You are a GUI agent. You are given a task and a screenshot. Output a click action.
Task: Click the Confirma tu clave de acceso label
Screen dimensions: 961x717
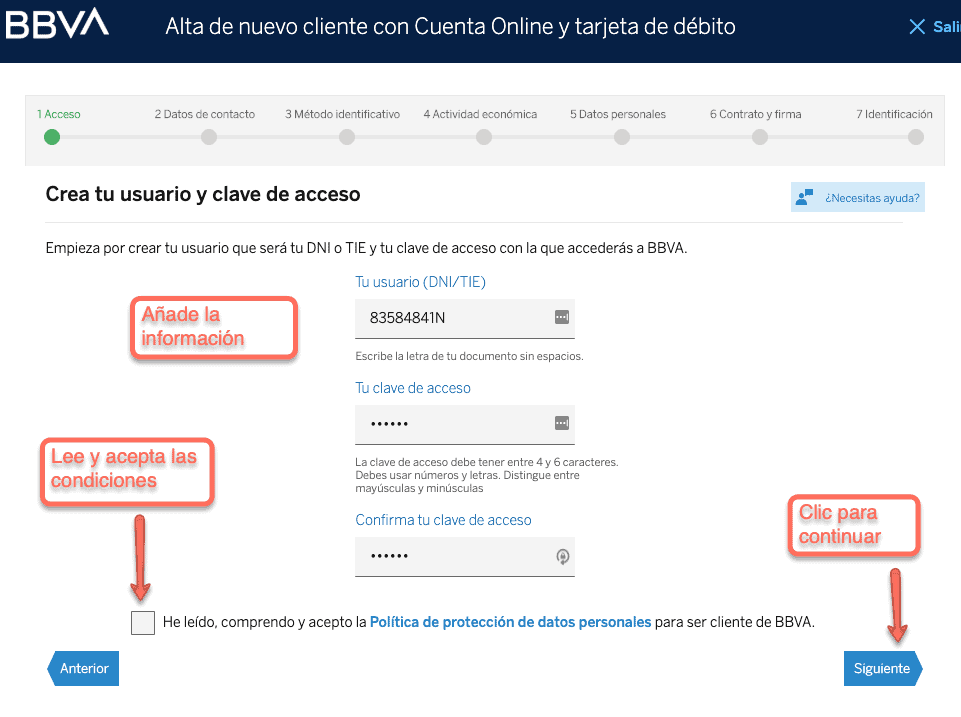(443, 520)
